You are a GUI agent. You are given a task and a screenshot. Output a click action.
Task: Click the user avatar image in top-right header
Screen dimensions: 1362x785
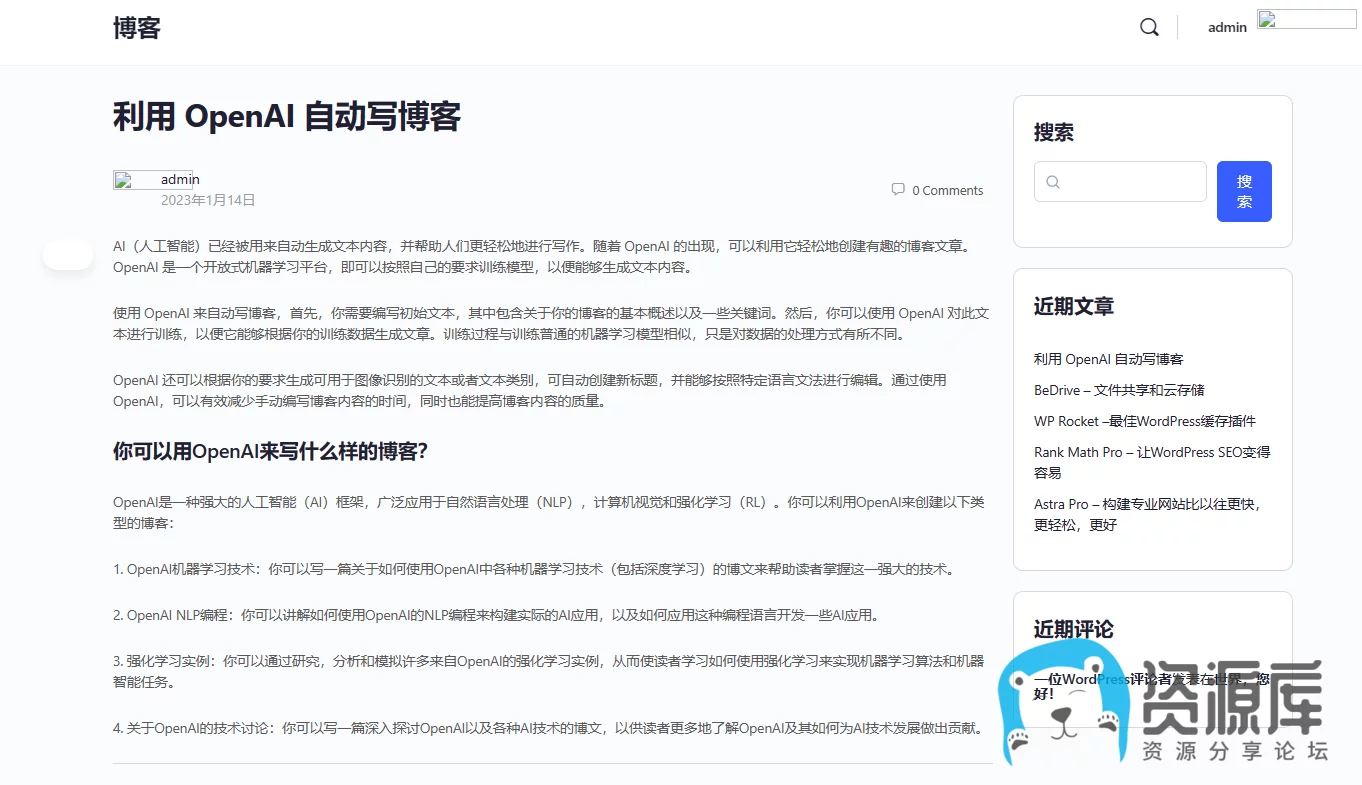pos(1305,19)
